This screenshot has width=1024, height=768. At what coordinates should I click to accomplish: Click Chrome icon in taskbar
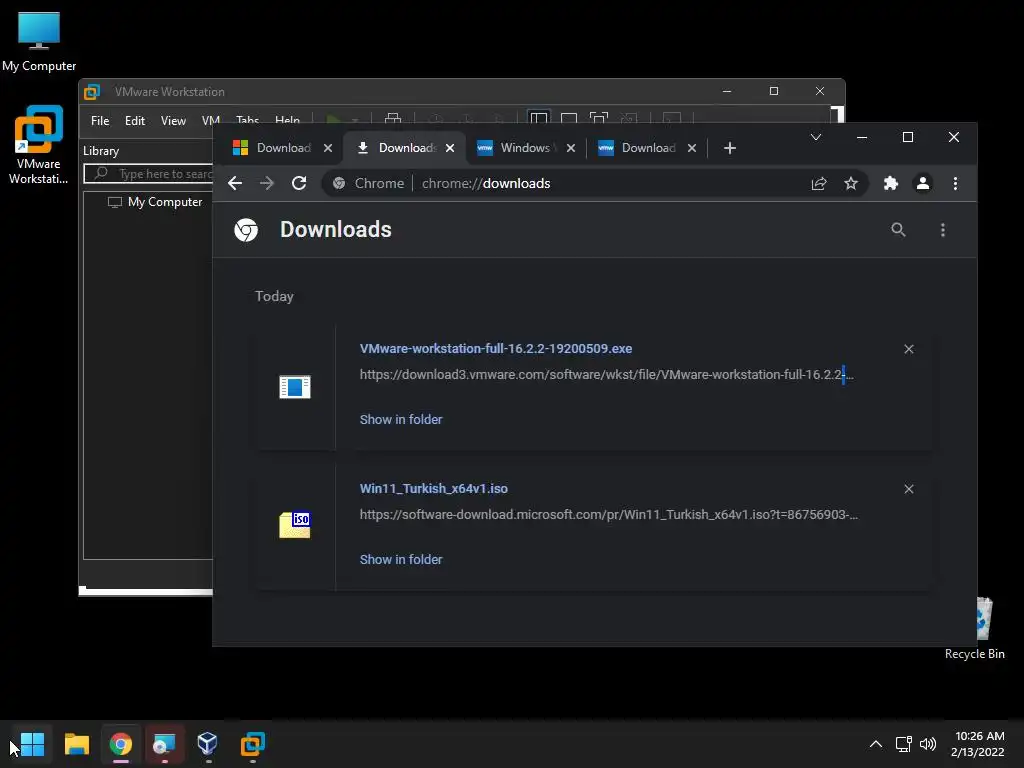tap(121, 744)
